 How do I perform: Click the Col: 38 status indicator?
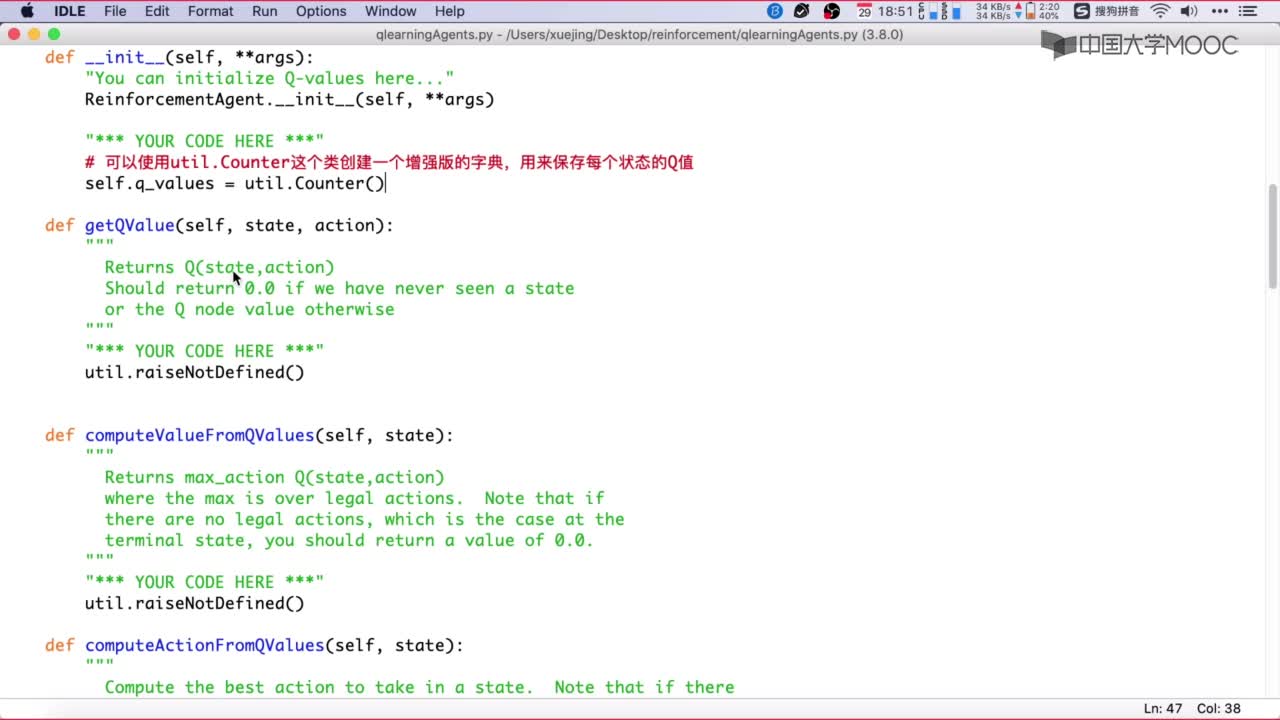coord(1219,708)
